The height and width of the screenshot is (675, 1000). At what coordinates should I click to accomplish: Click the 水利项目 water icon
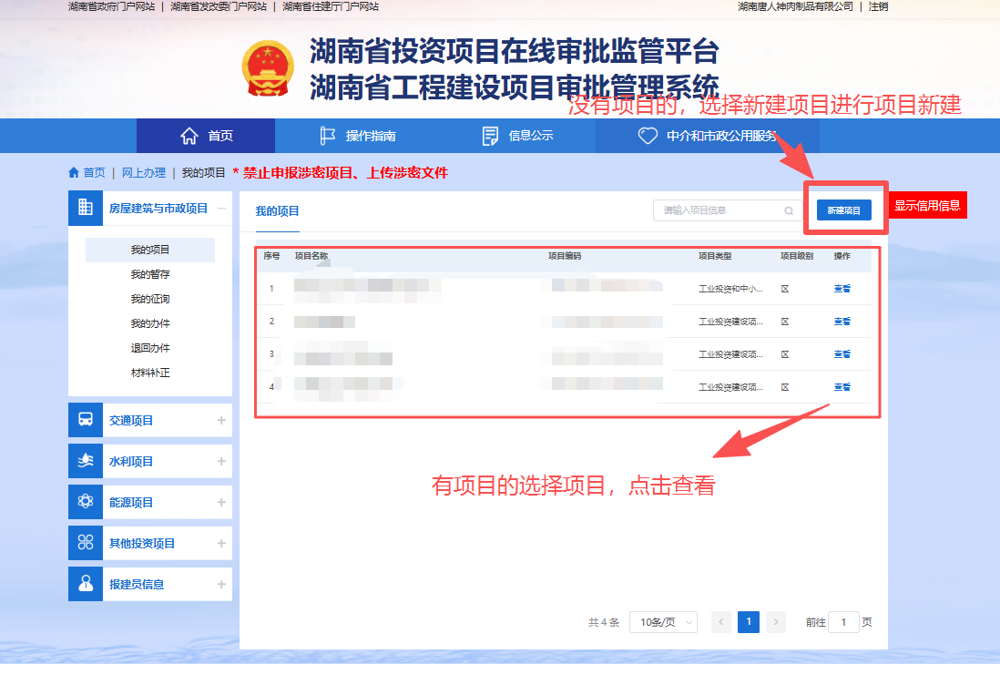point(85,461)
